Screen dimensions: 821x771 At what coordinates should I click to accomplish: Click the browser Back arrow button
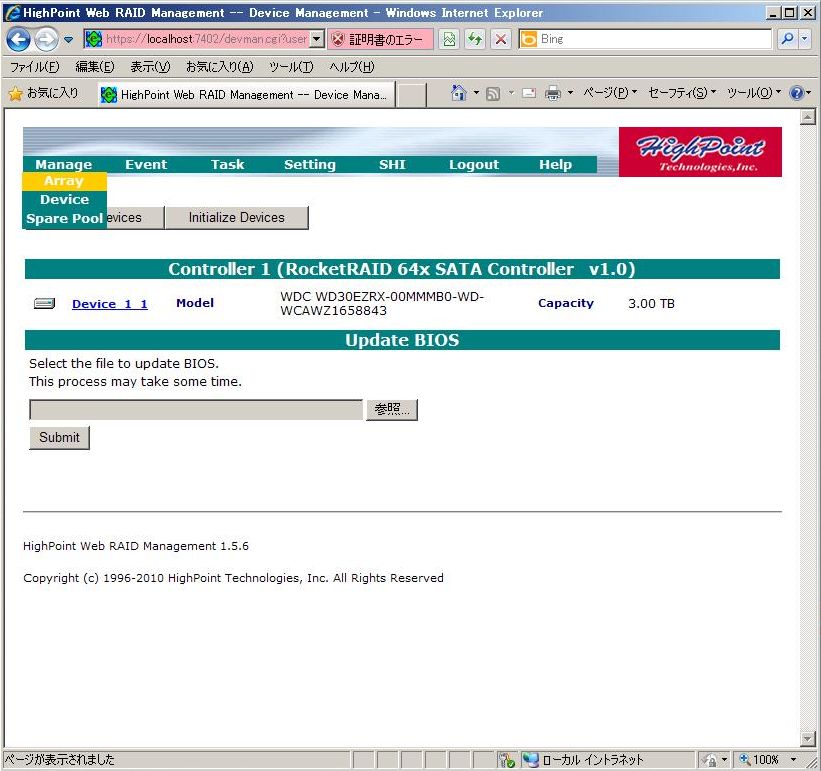coord(18,39)
